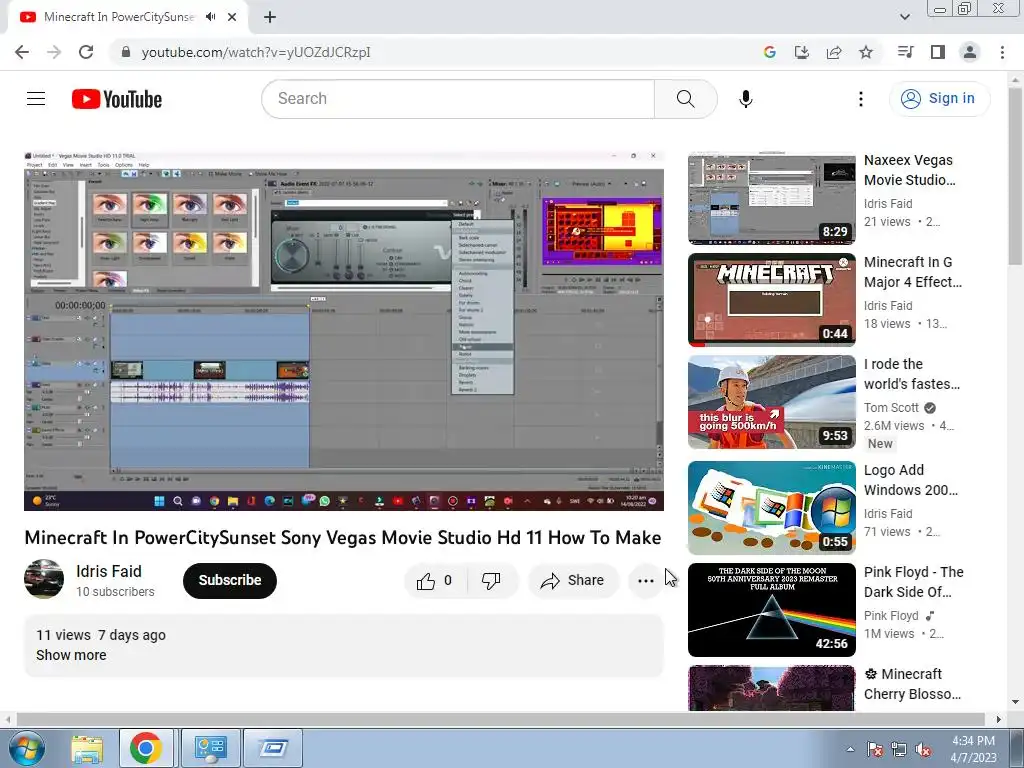Image resolution: width=1024 pixels, height=768 pixels.
Task: Click the address bar URL
Action: coord(256,52)
